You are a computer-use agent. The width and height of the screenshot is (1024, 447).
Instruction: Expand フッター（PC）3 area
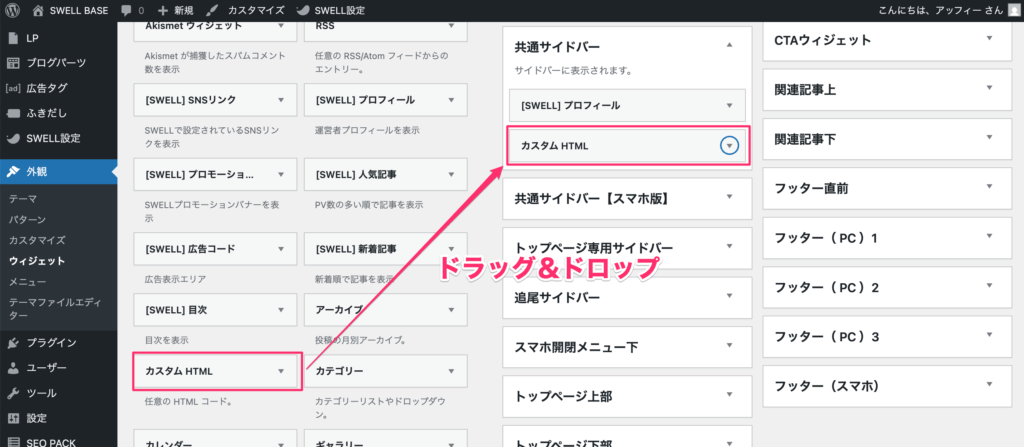point(989,335)
